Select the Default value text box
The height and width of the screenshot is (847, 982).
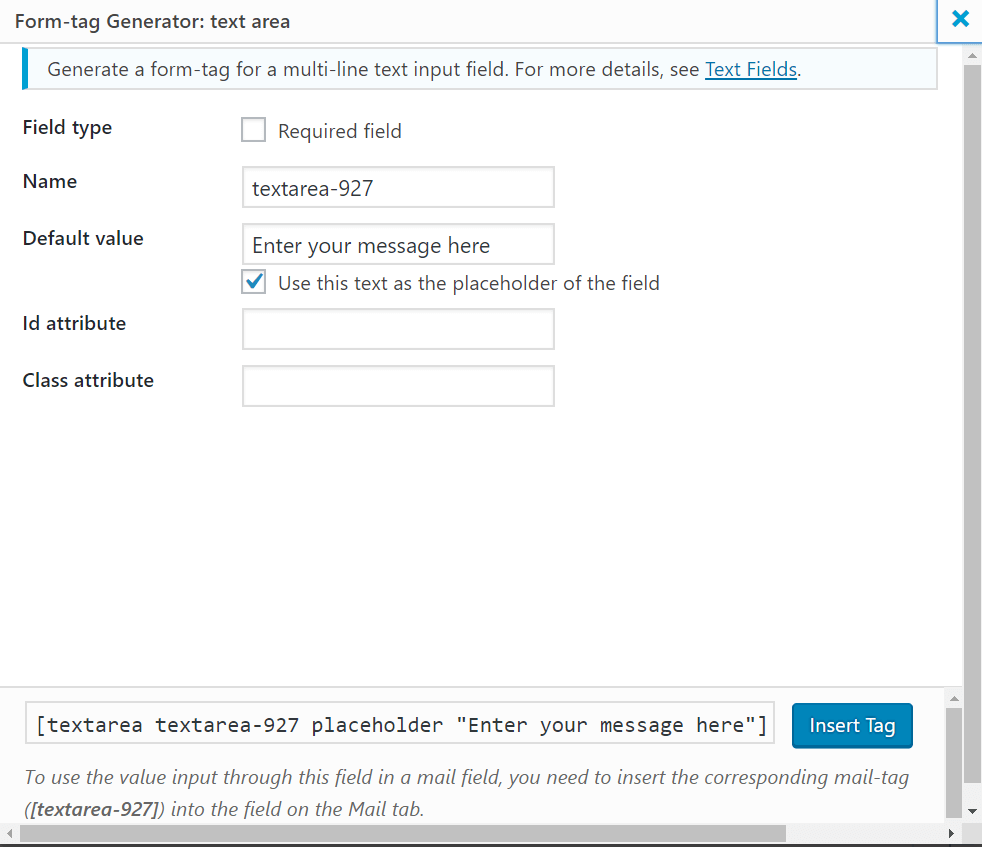[397, 244]
